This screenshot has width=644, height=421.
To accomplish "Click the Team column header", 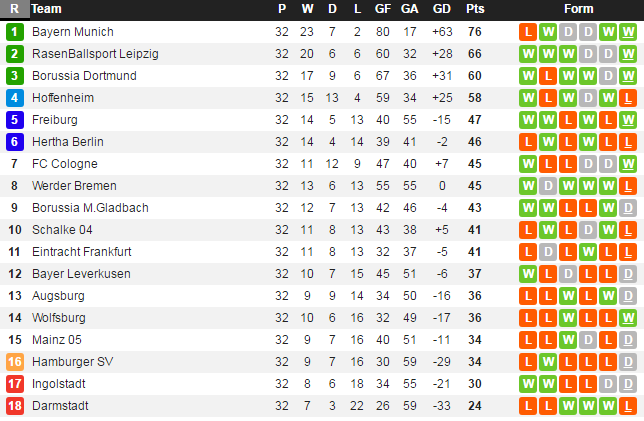I will pyautogui.click(x=47, y=9).
